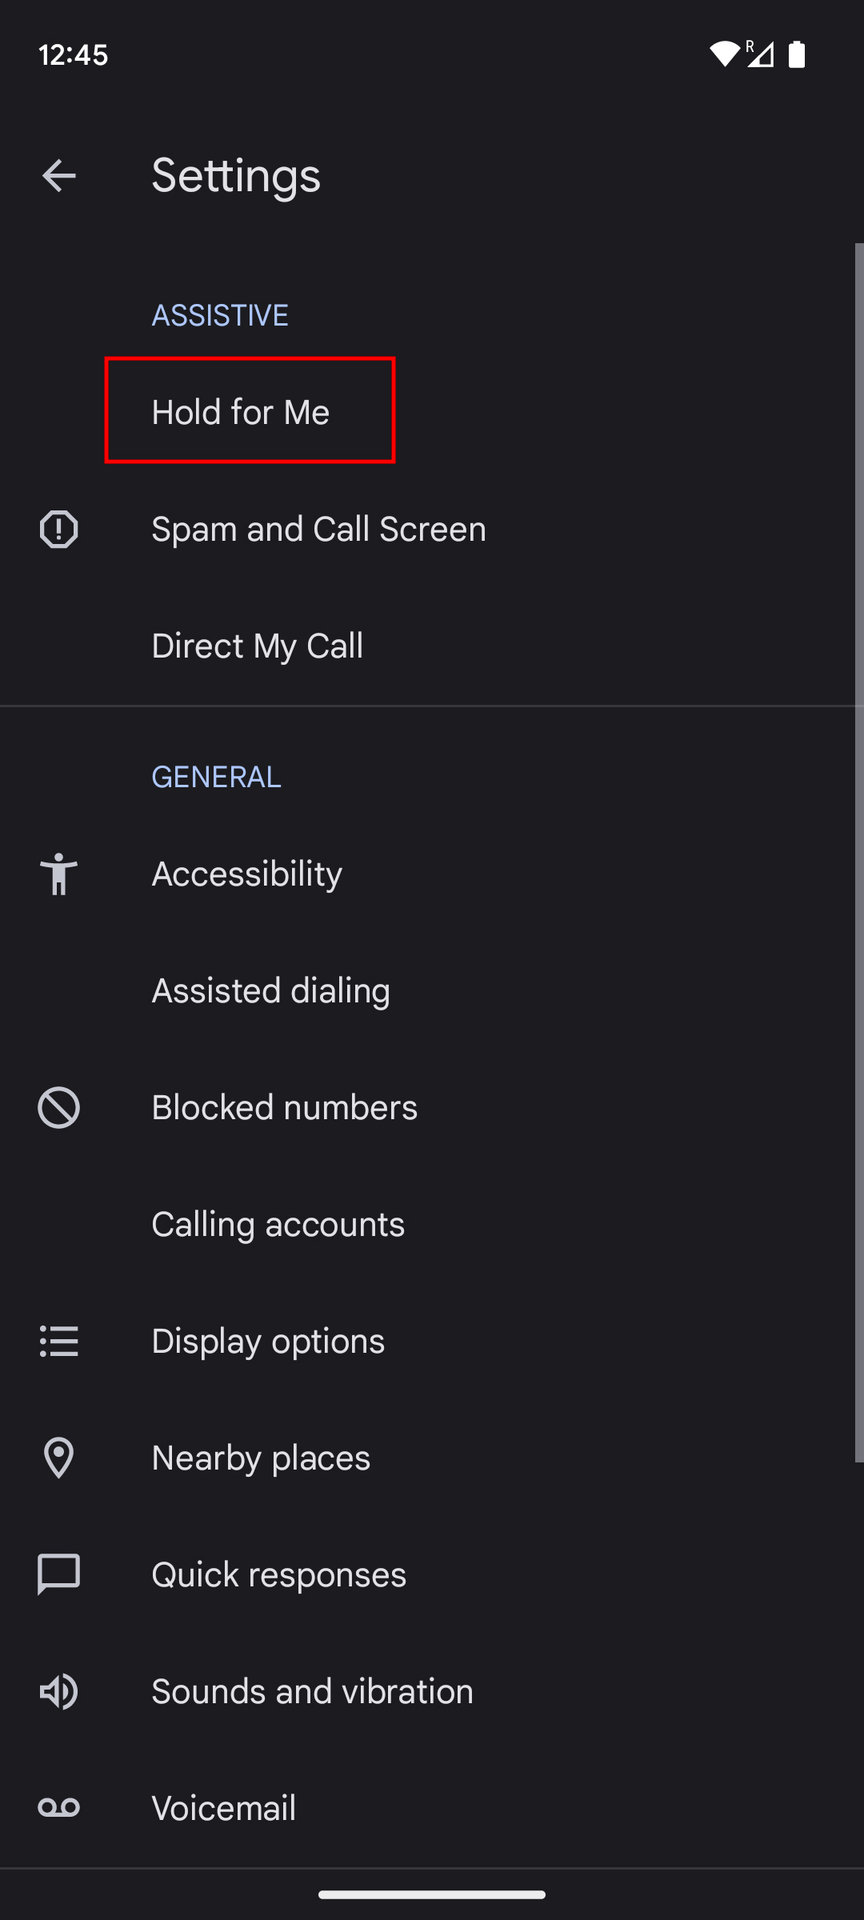This screenshot has width=864, height=1920.
Task: Tap the Spam alert octagon icon
Action: point(59,529)
